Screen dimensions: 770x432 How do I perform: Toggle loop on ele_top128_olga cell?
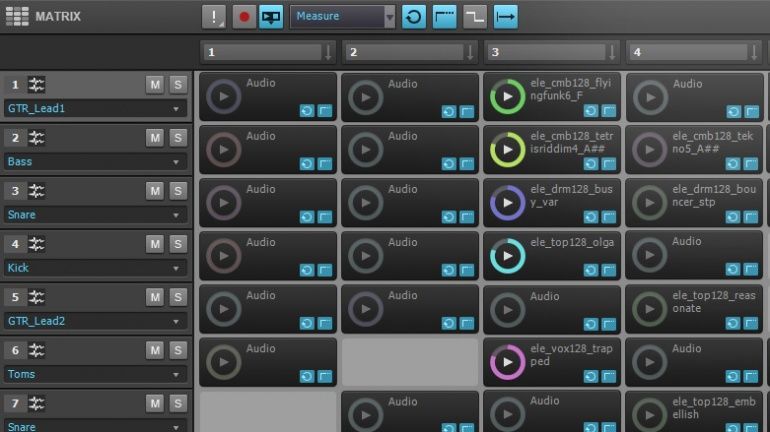coord(590,270)
